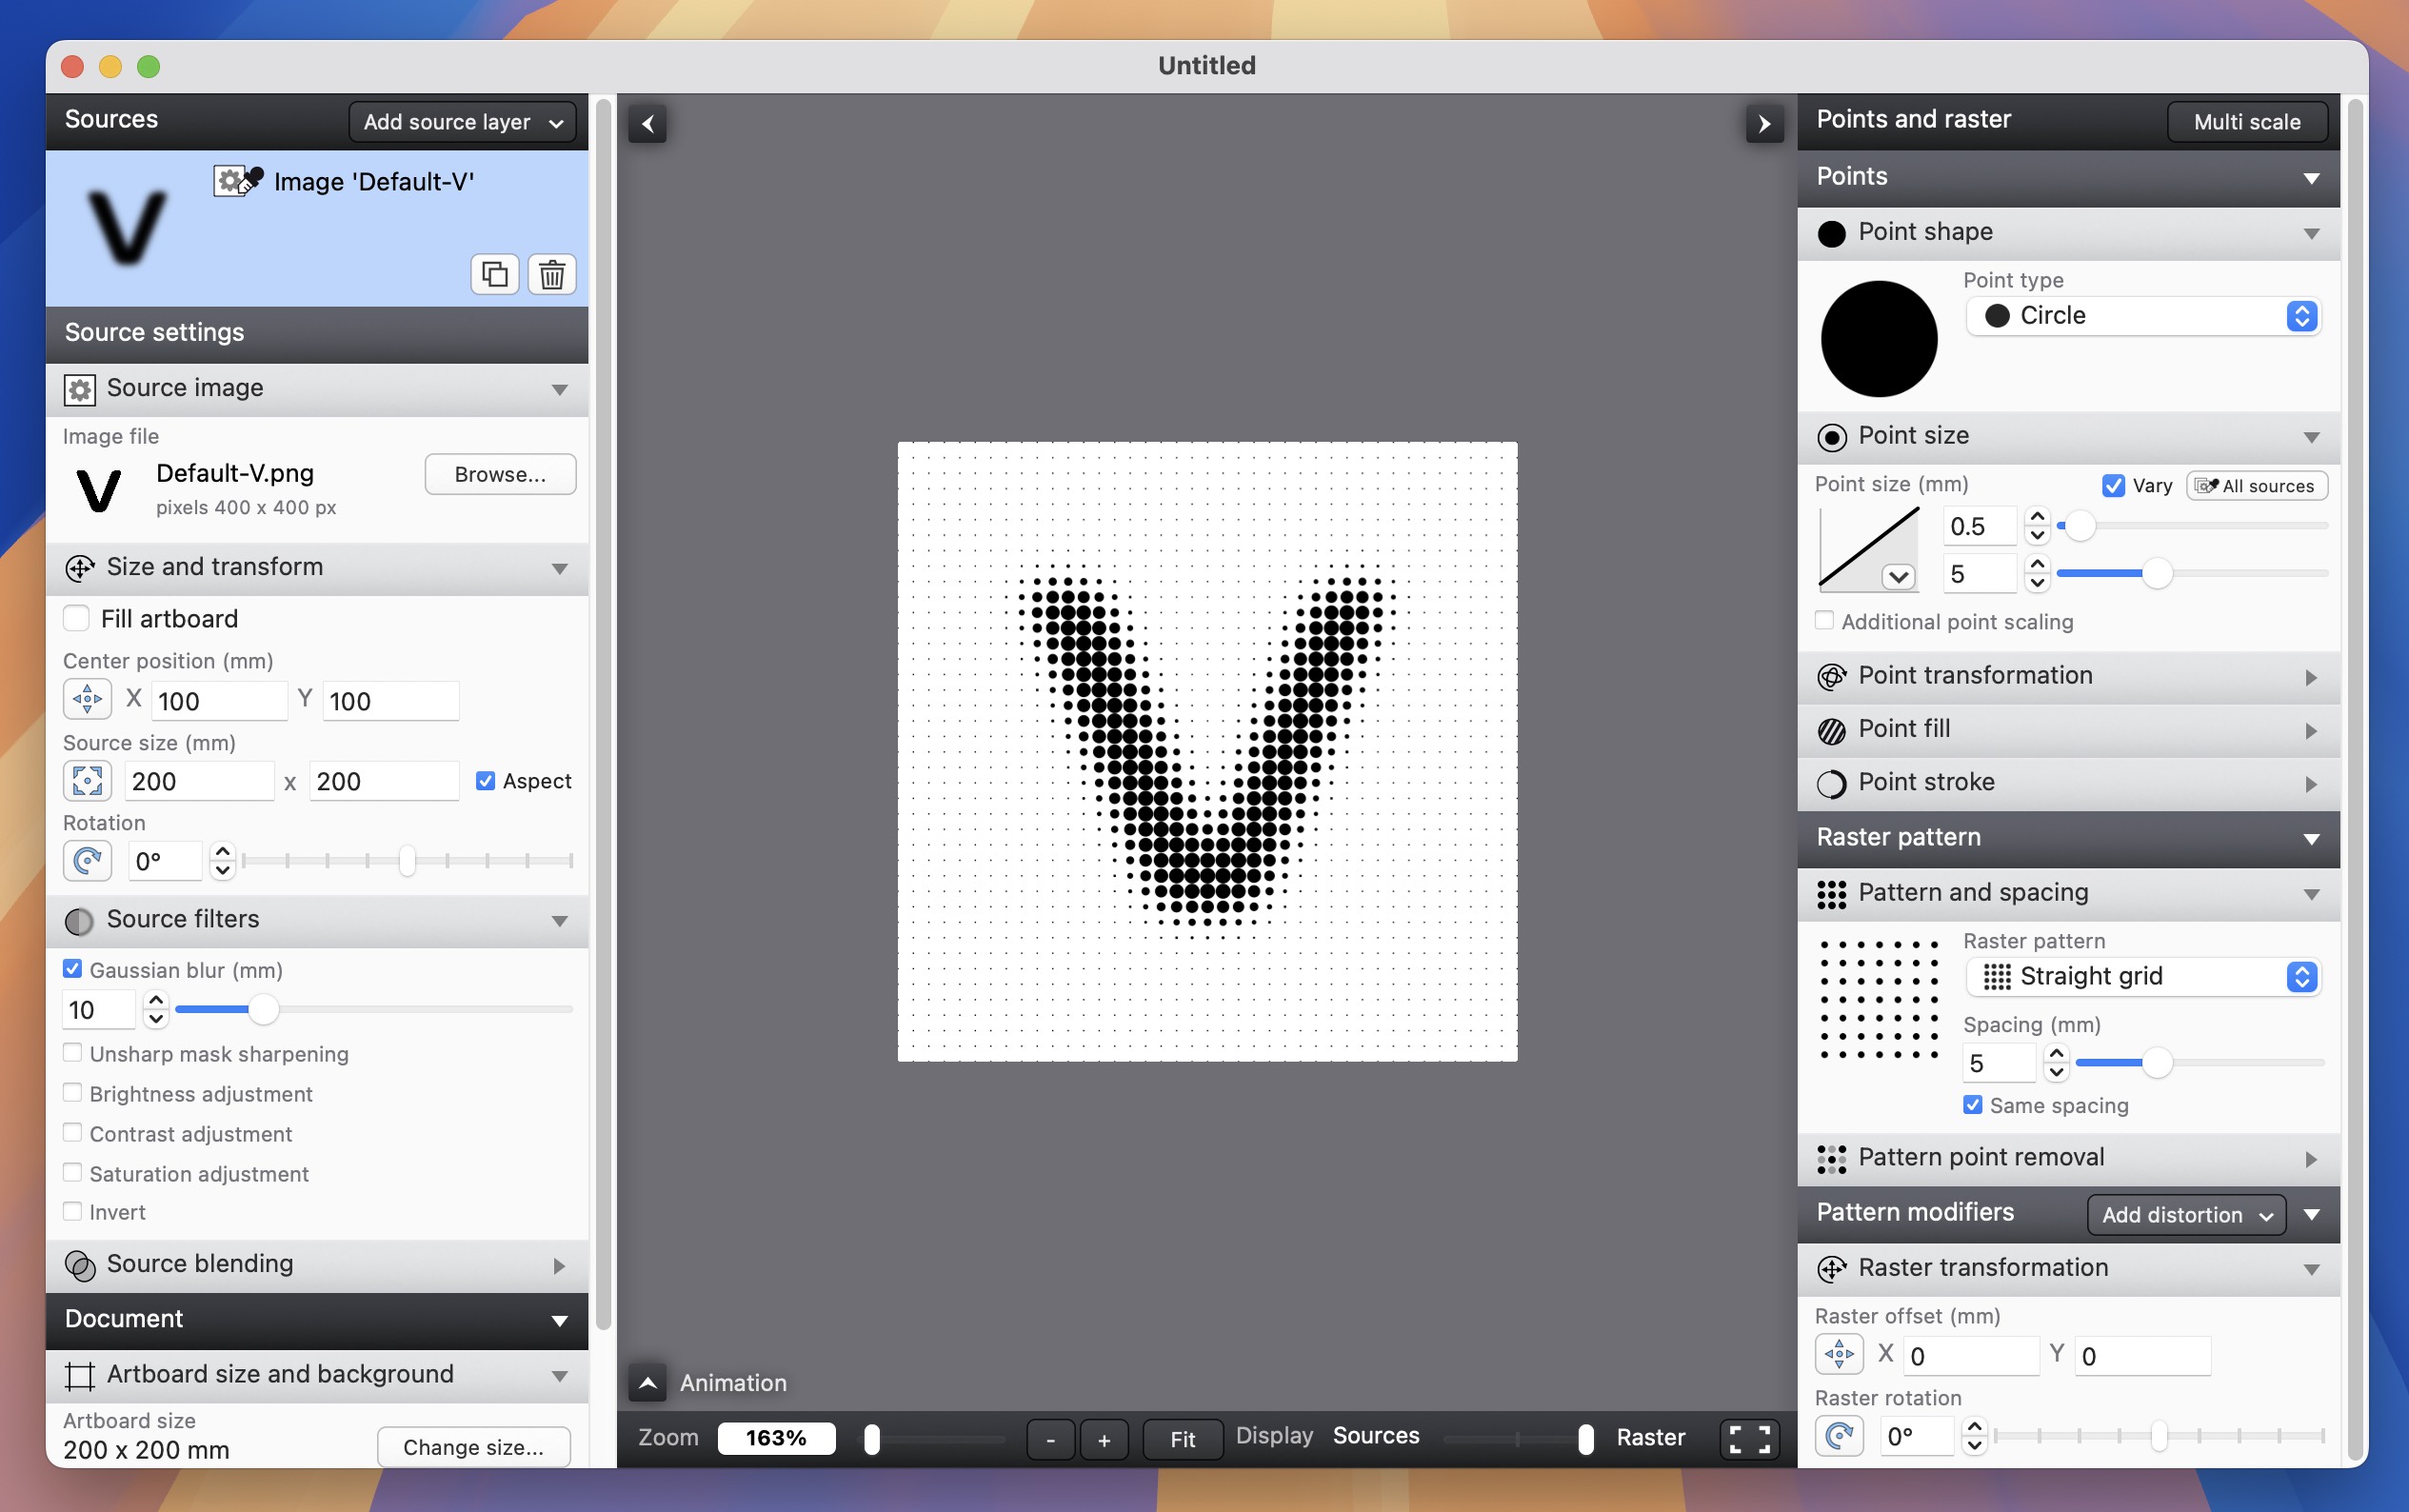Enable the Brightness adjustment checkbox
Viewport: 2409px width, 1512px height.
71,1092
